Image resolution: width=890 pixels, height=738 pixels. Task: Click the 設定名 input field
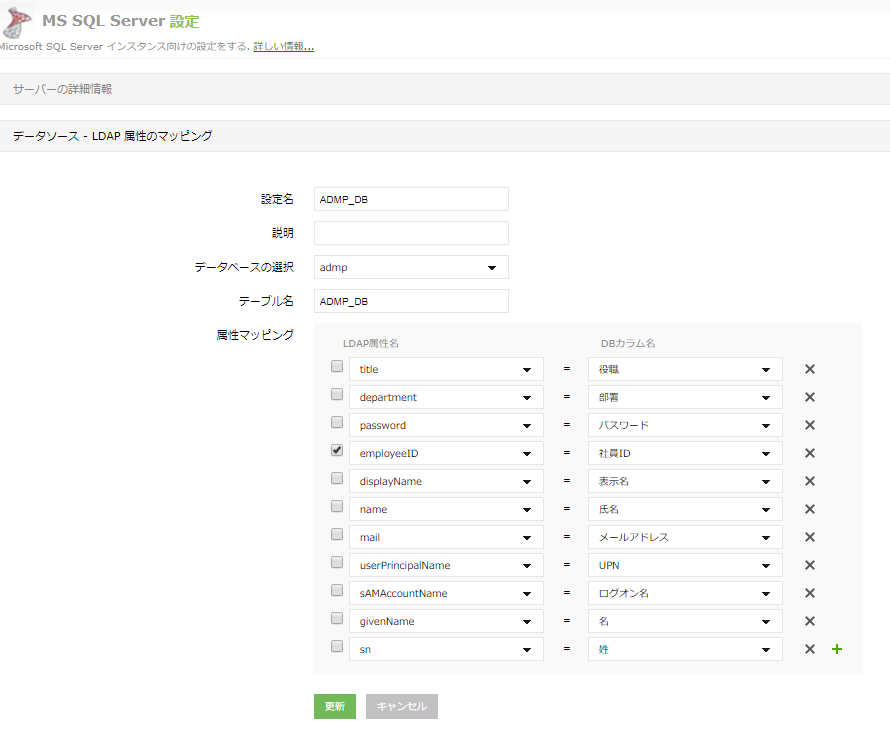pos(411,199)
